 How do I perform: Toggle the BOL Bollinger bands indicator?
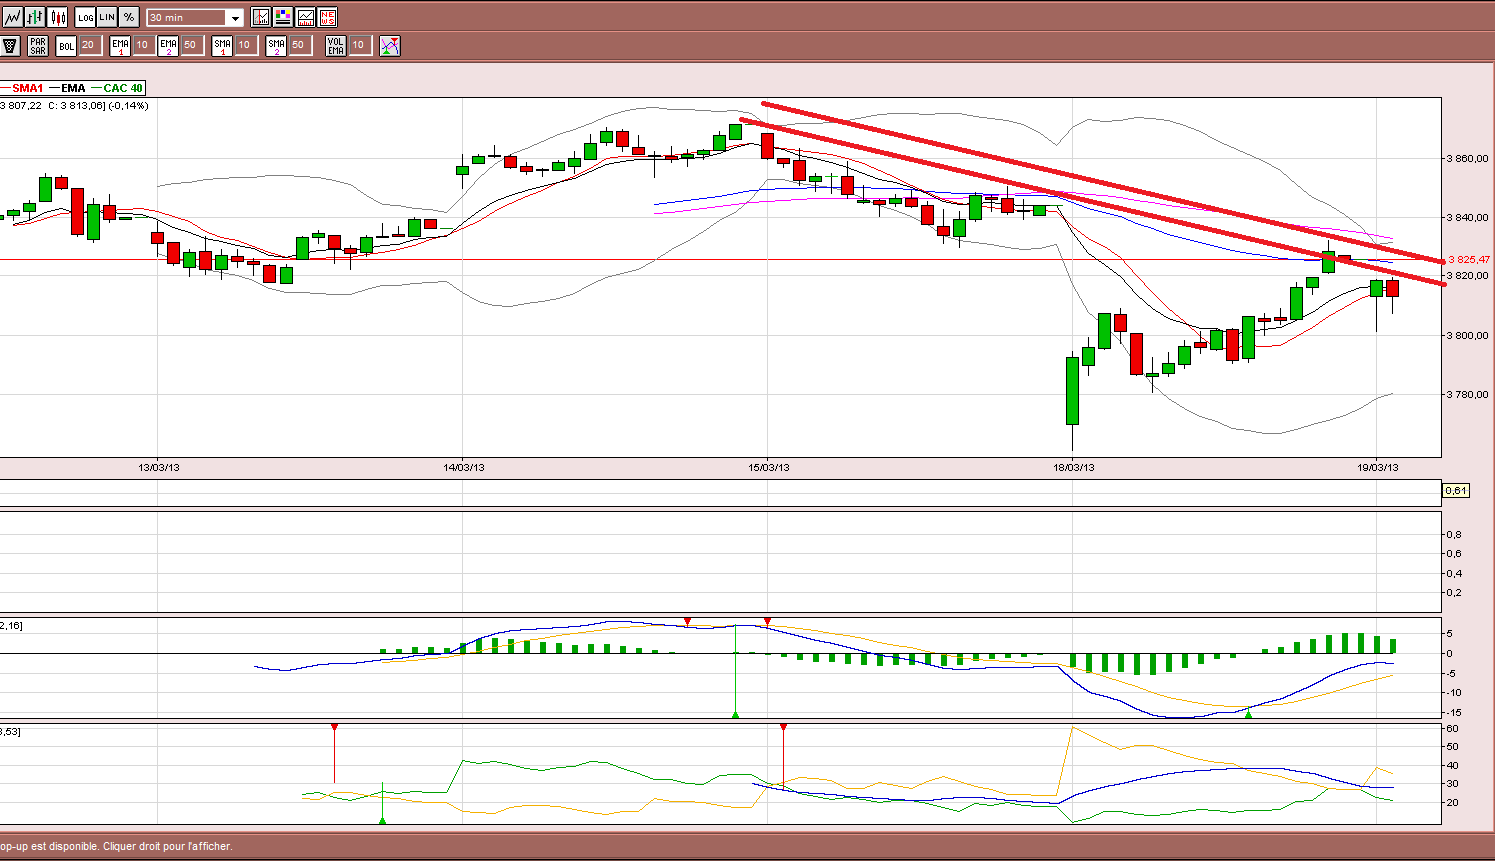[66, 46]
